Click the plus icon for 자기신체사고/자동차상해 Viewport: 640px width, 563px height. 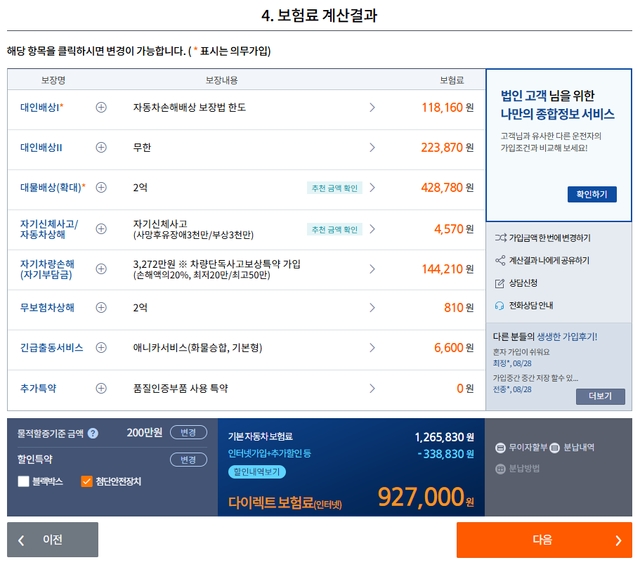coord(101,229)
